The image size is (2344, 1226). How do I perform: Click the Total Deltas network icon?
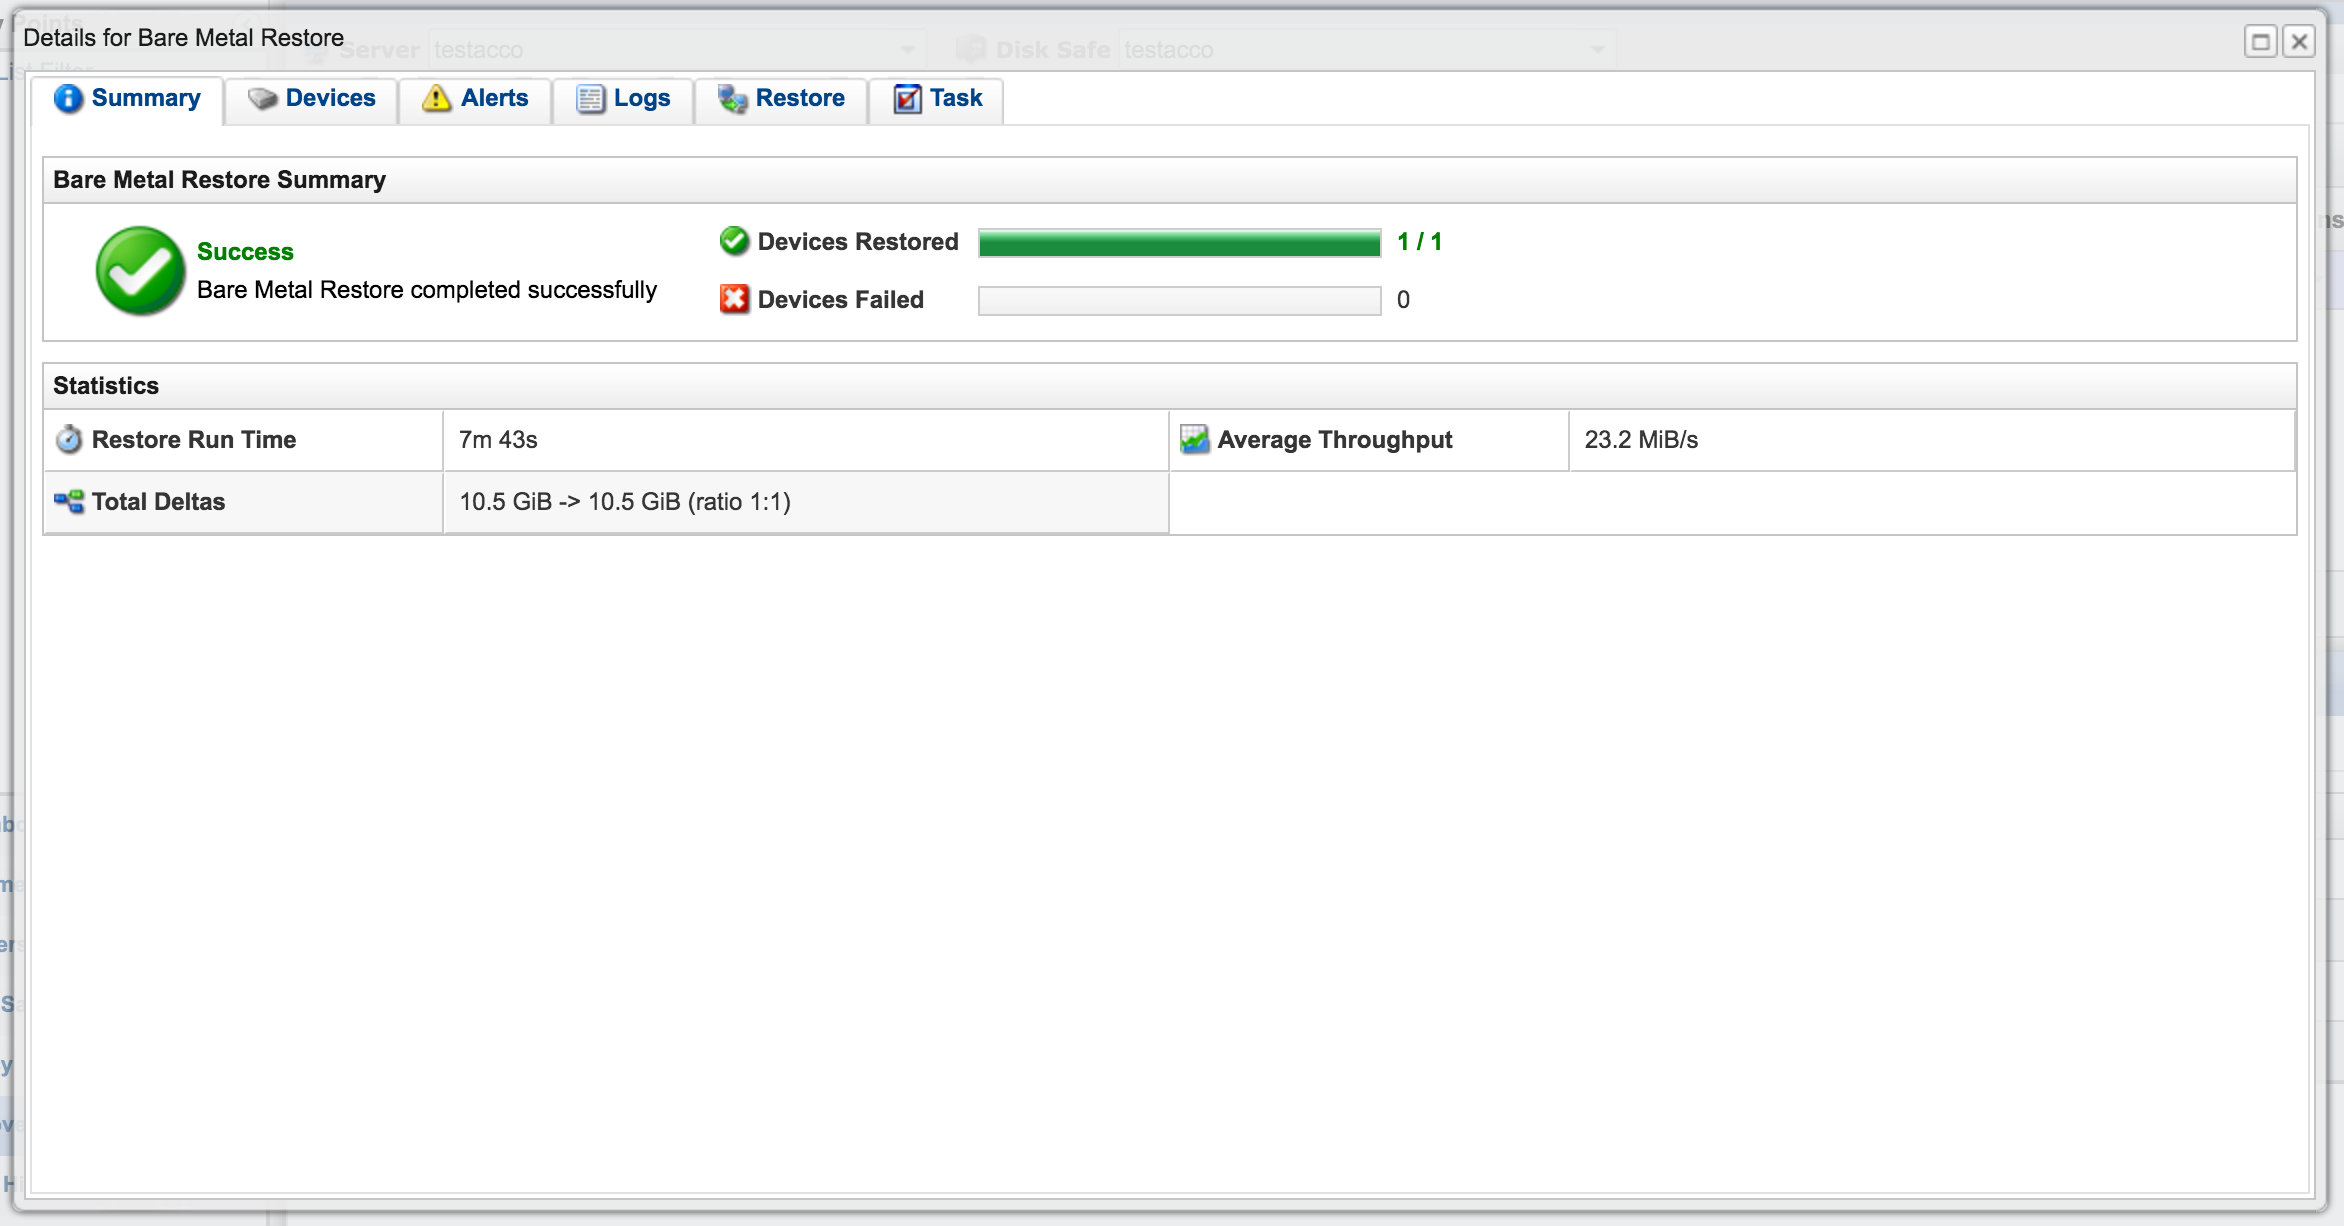pos(69,502)
